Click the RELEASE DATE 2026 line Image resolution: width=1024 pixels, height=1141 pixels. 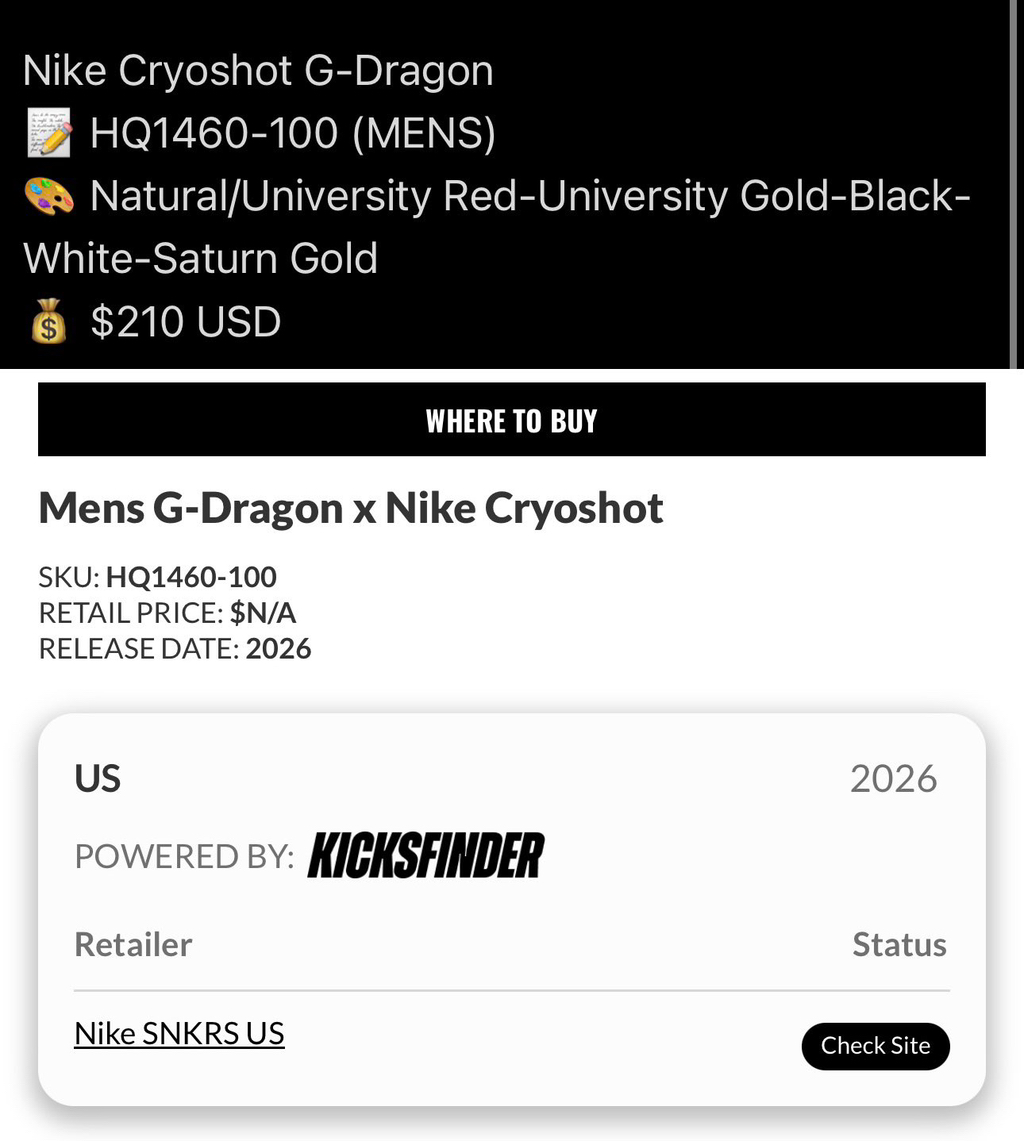(x=175, y=648)
